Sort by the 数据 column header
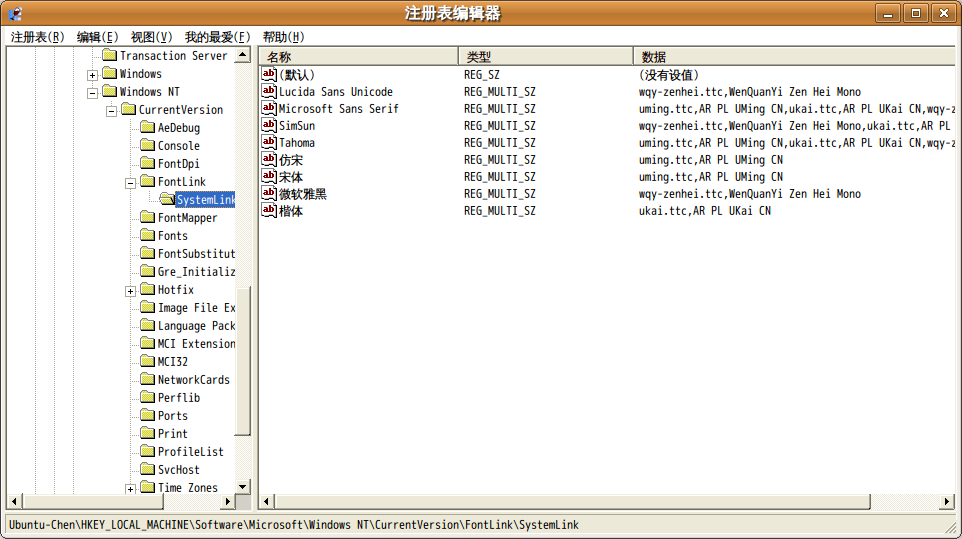 (794, 56)
